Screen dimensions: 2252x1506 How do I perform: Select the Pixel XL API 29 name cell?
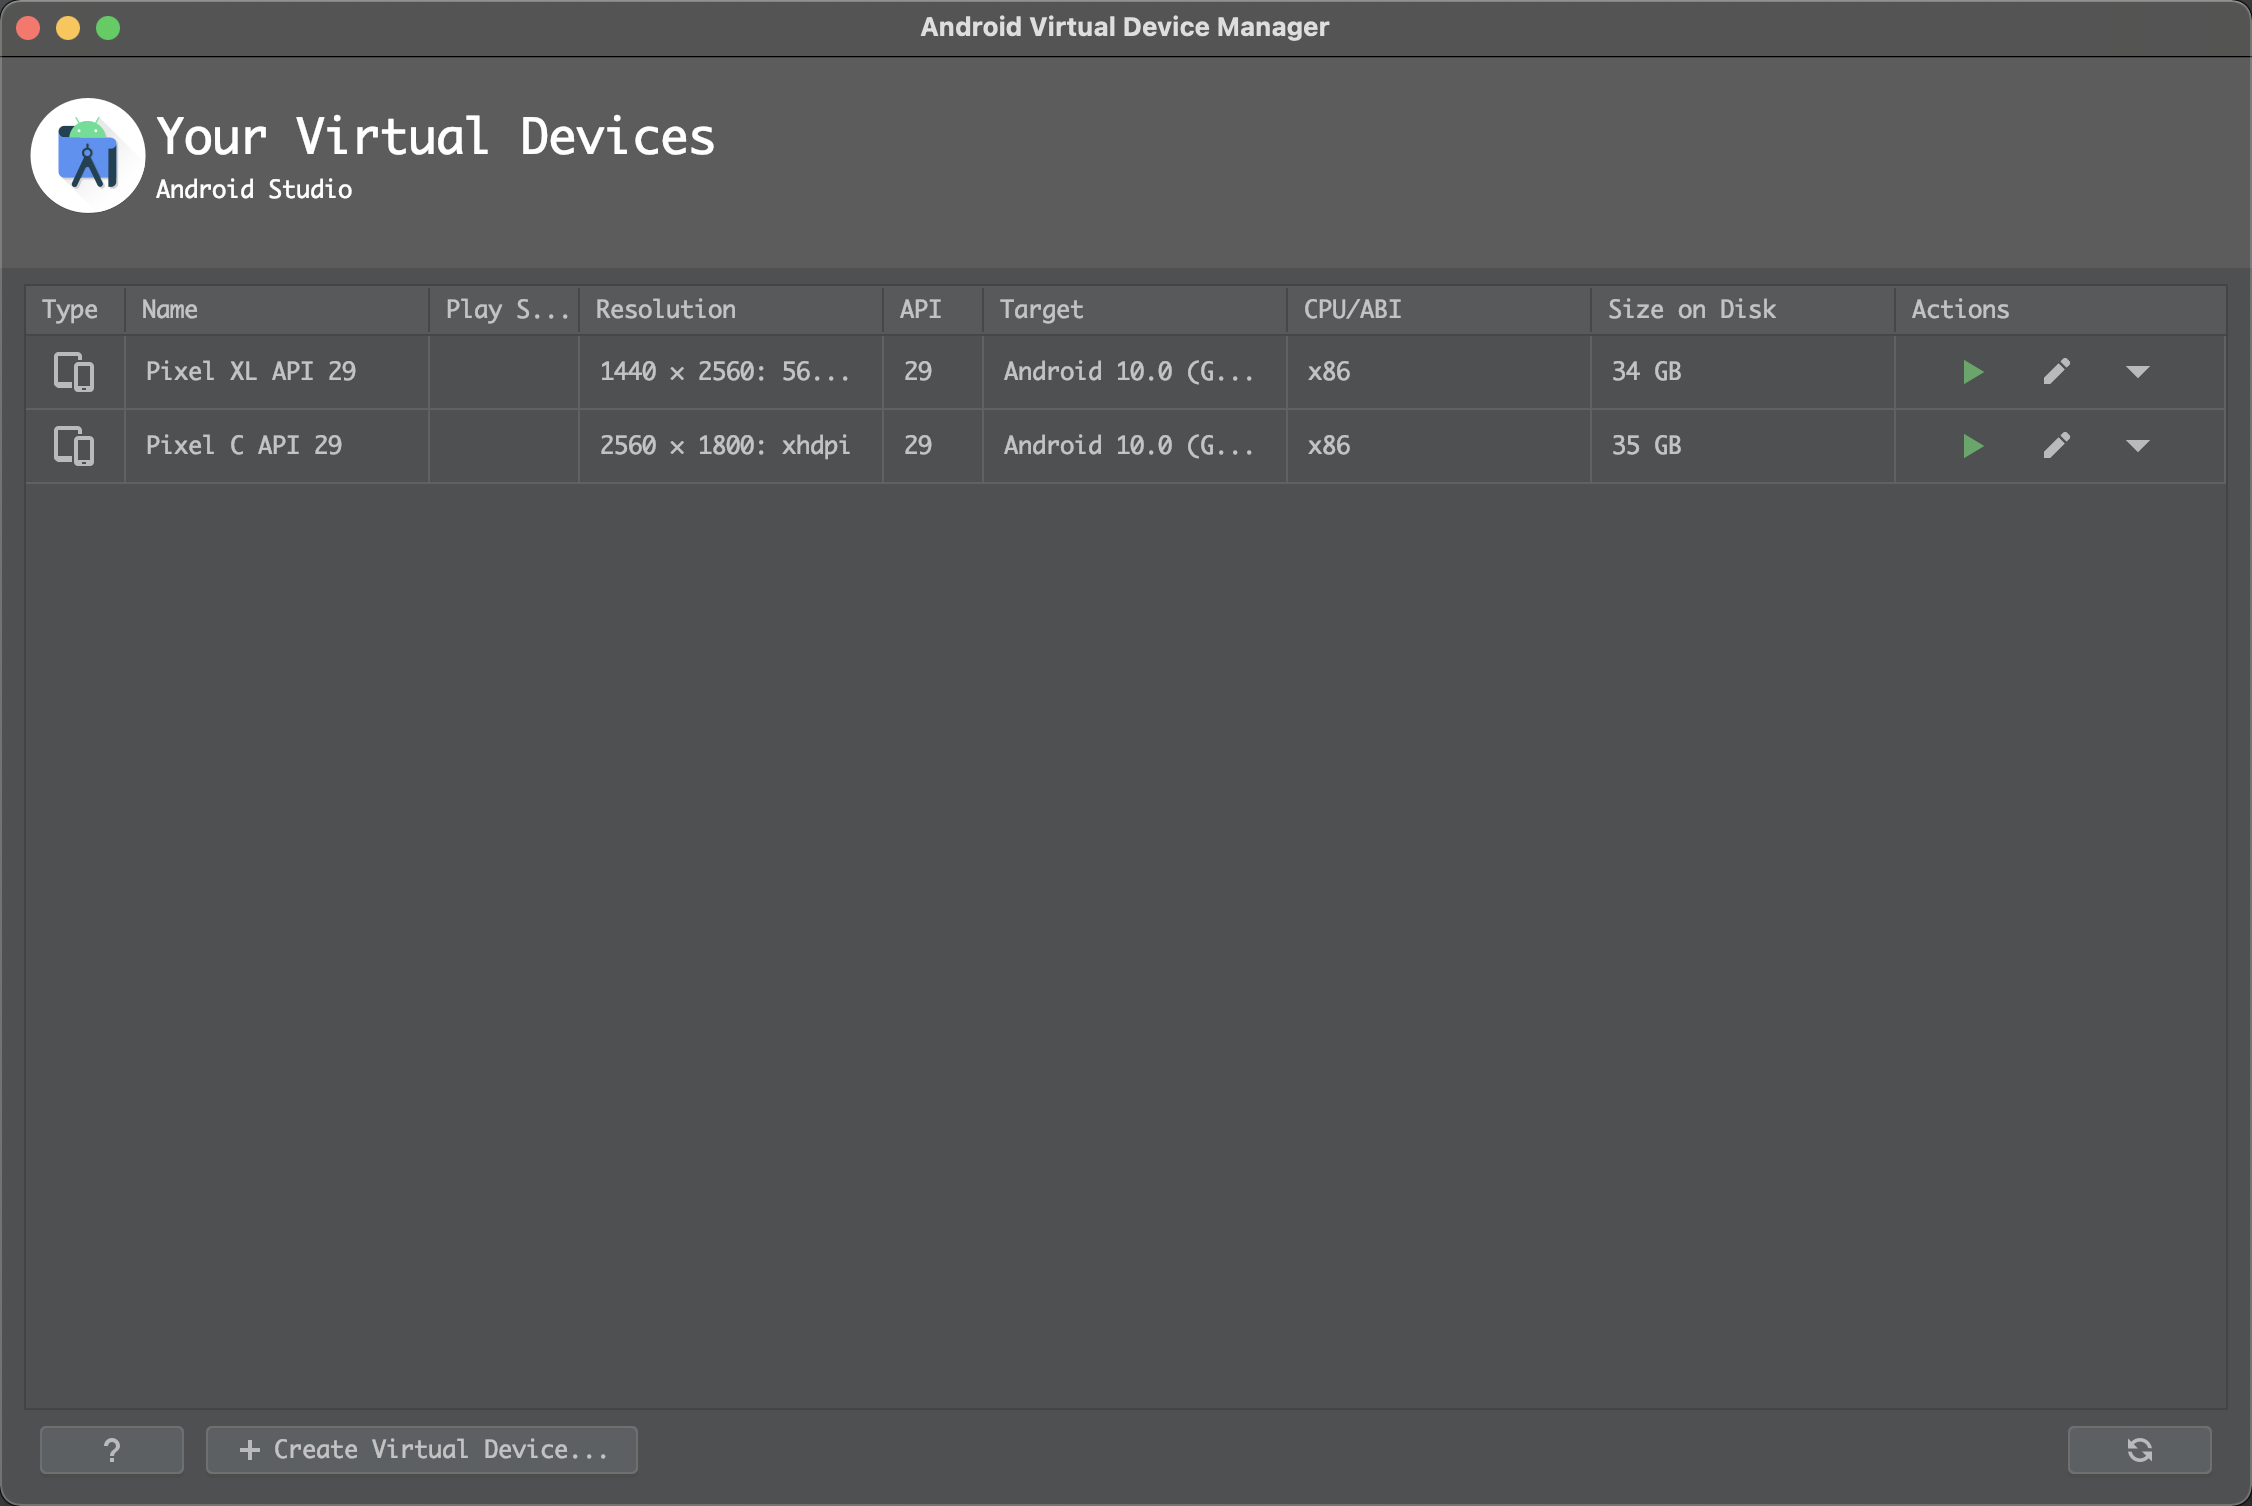tap(277, 372)
